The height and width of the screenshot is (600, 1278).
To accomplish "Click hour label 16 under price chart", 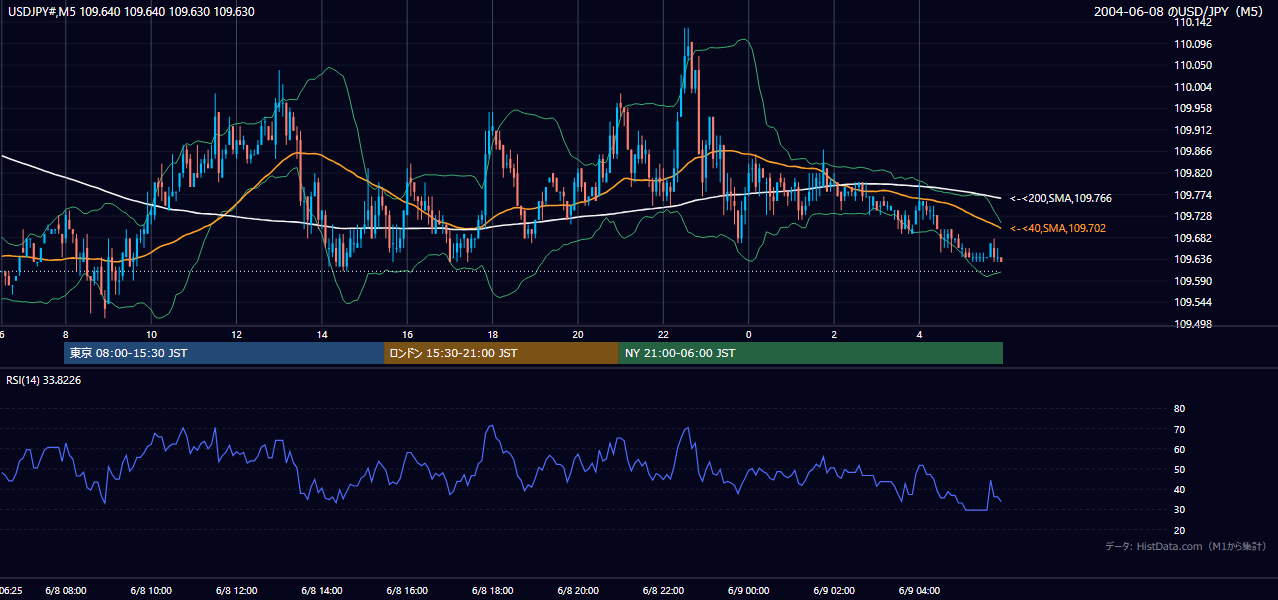I will click(x=407, y=334).
